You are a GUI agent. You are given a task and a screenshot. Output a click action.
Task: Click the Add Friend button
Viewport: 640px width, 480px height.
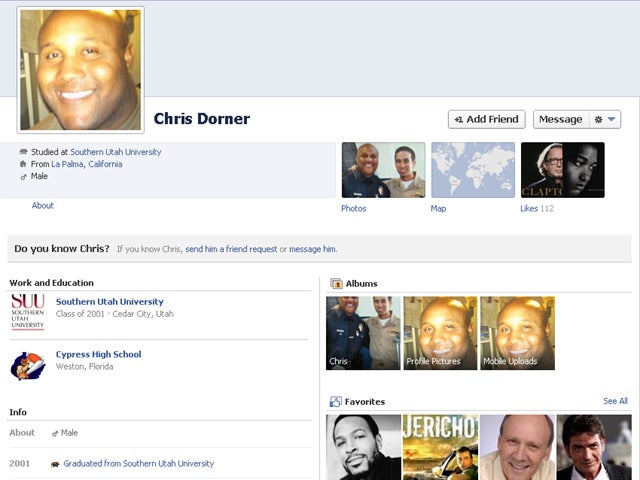click(486, 119)
